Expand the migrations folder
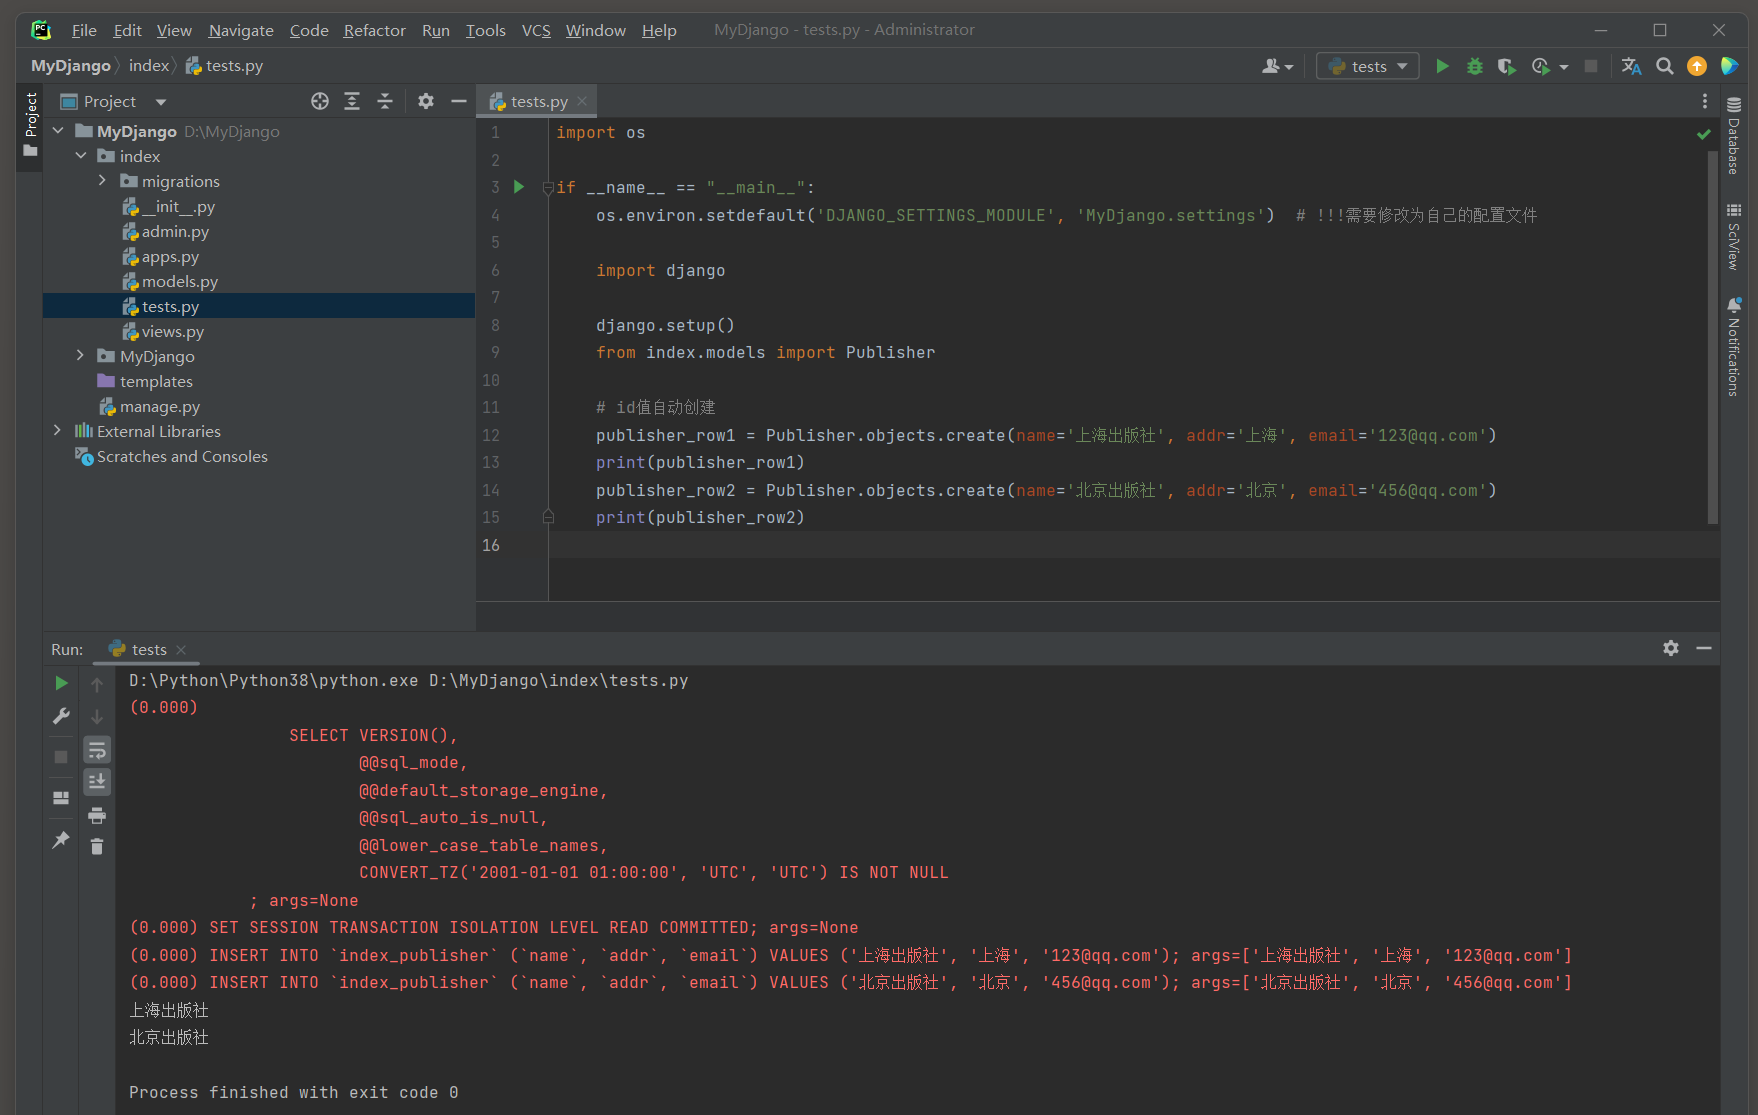The image size is (1758, 1115). [x=102, y=181]
